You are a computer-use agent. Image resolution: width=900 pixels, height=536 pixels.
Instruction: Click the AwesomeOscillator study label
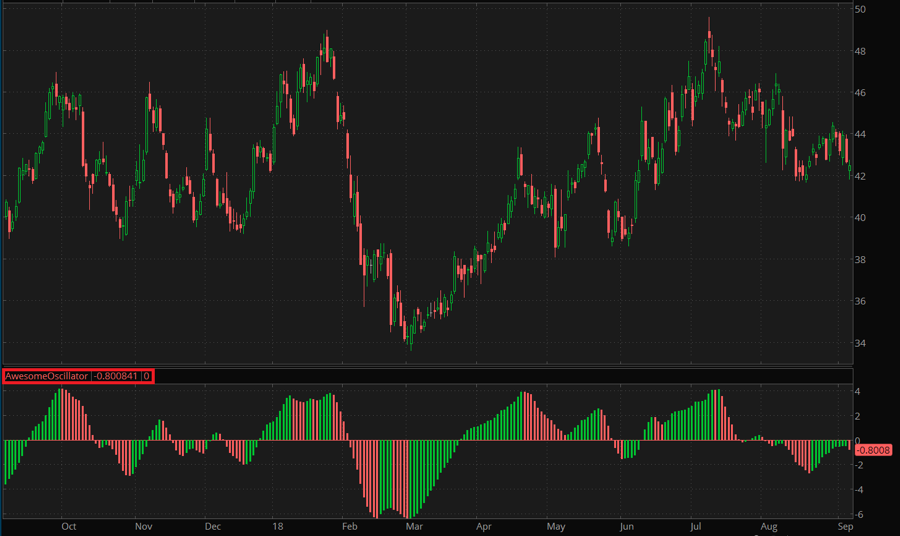47,376
